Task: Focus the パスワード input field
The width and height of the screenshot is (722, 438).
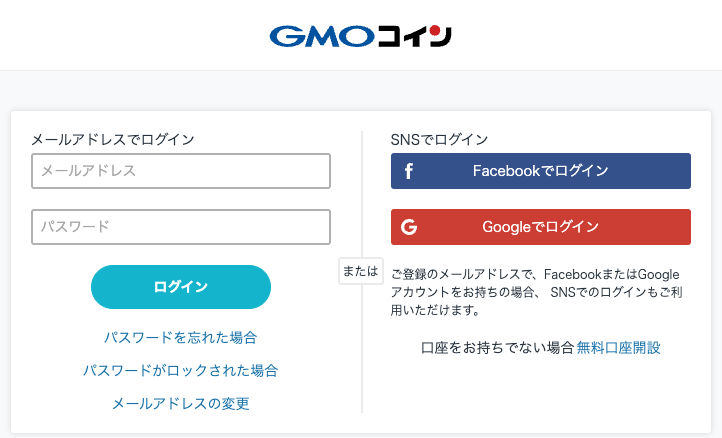Action: tap(181, 227)
